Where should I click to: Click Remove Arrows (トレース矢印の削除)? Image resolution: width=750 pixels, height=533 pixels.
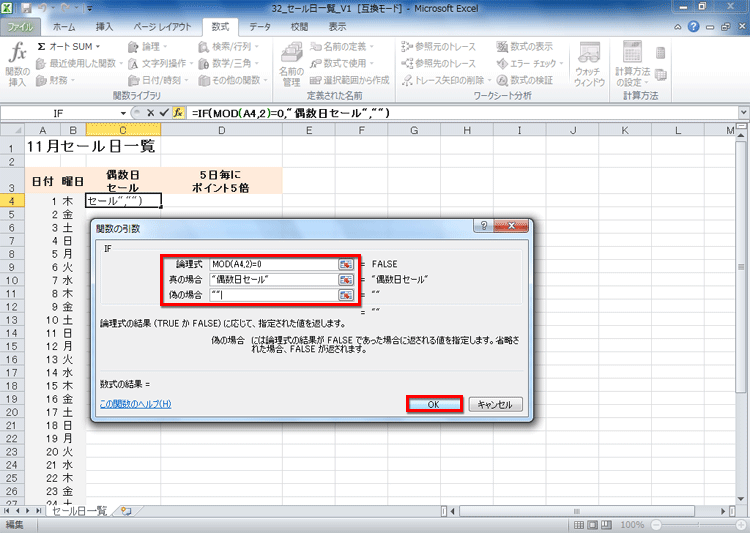point(446,80)
